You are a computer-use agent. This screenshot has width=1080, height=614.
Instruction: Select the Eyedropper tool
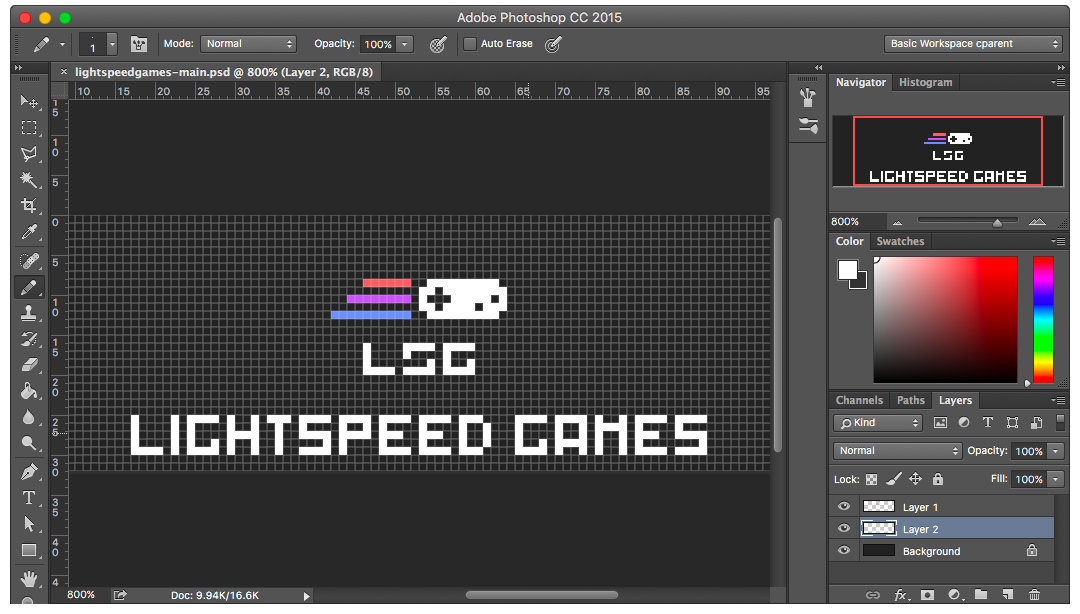point(29,232)
